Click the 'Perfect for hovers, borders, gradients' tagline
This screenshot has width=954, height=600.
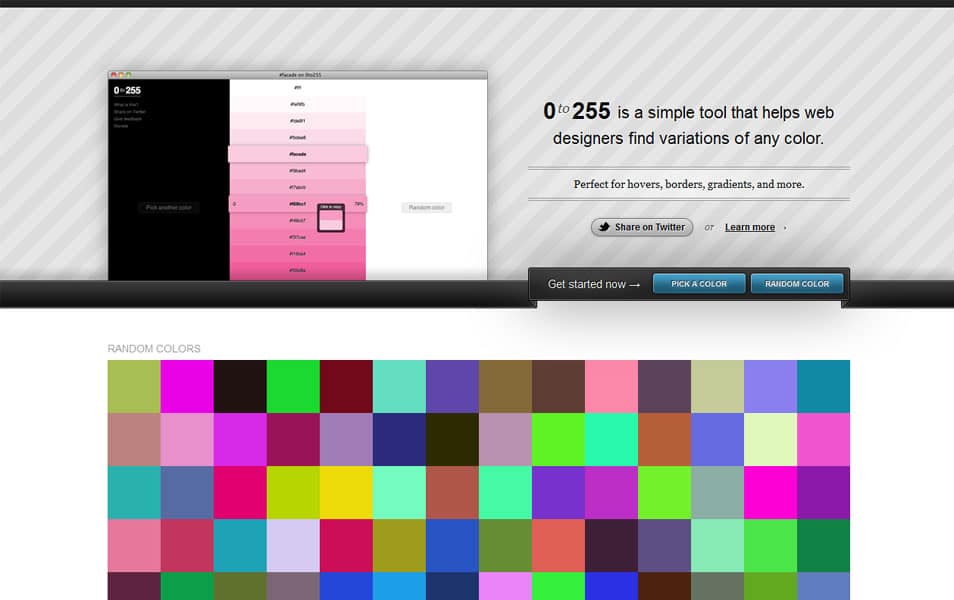689,184
